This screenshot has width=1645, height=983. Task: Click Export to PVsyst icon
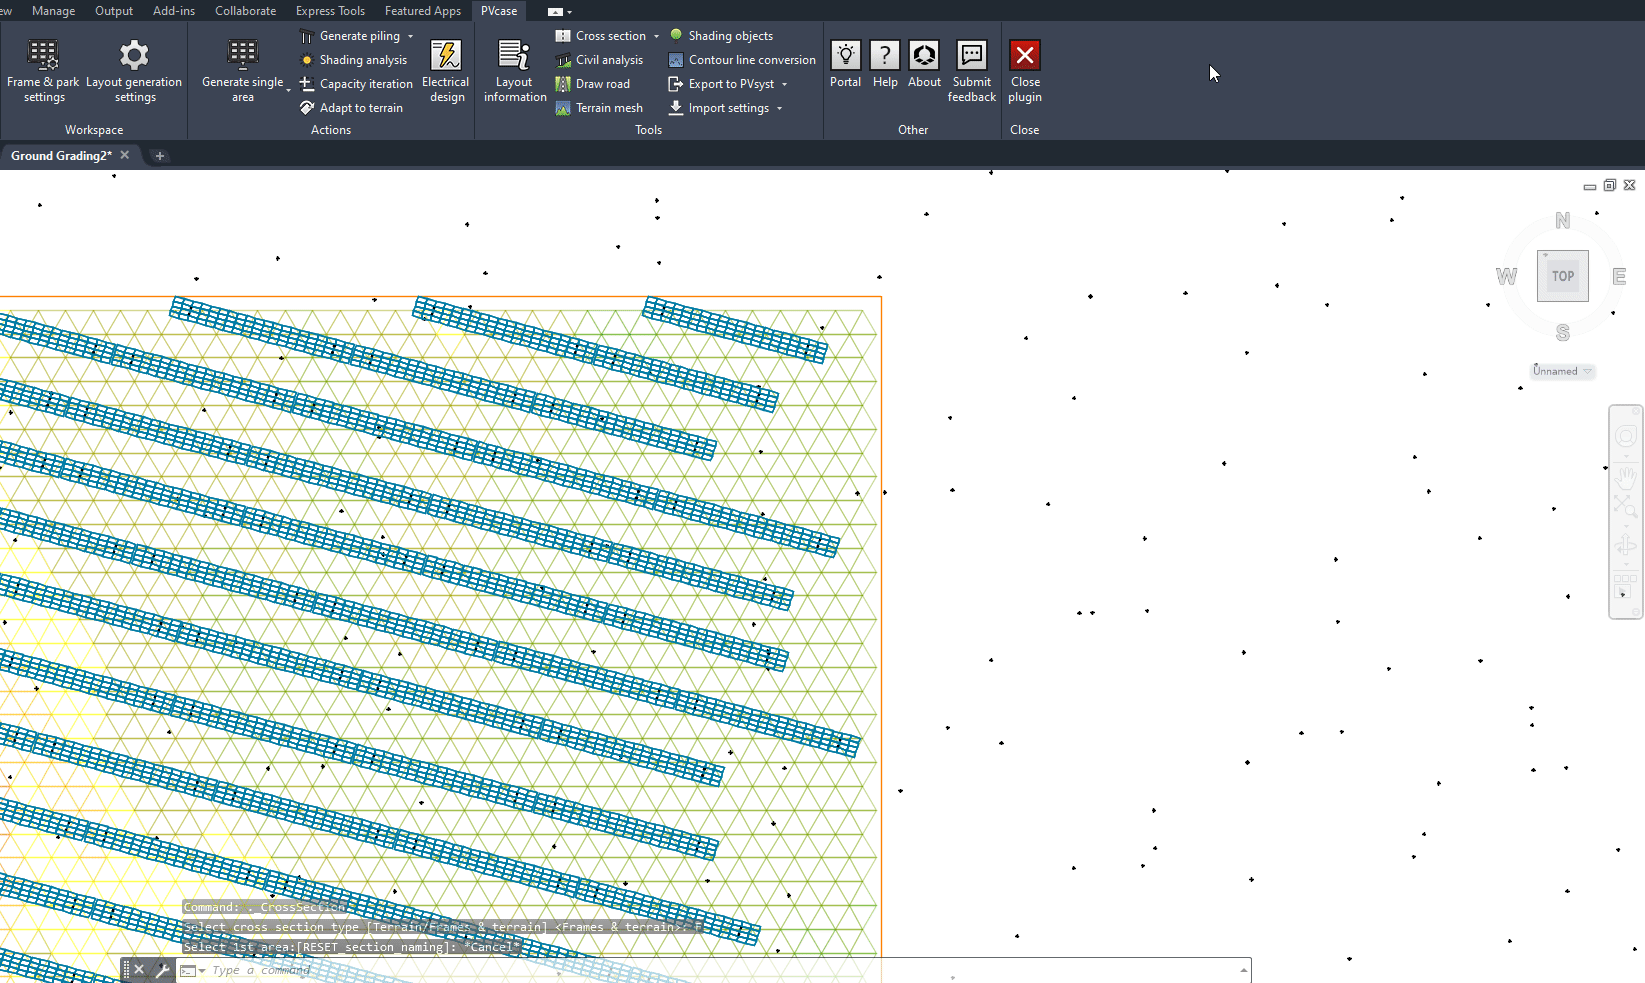[x=676, y=84]
